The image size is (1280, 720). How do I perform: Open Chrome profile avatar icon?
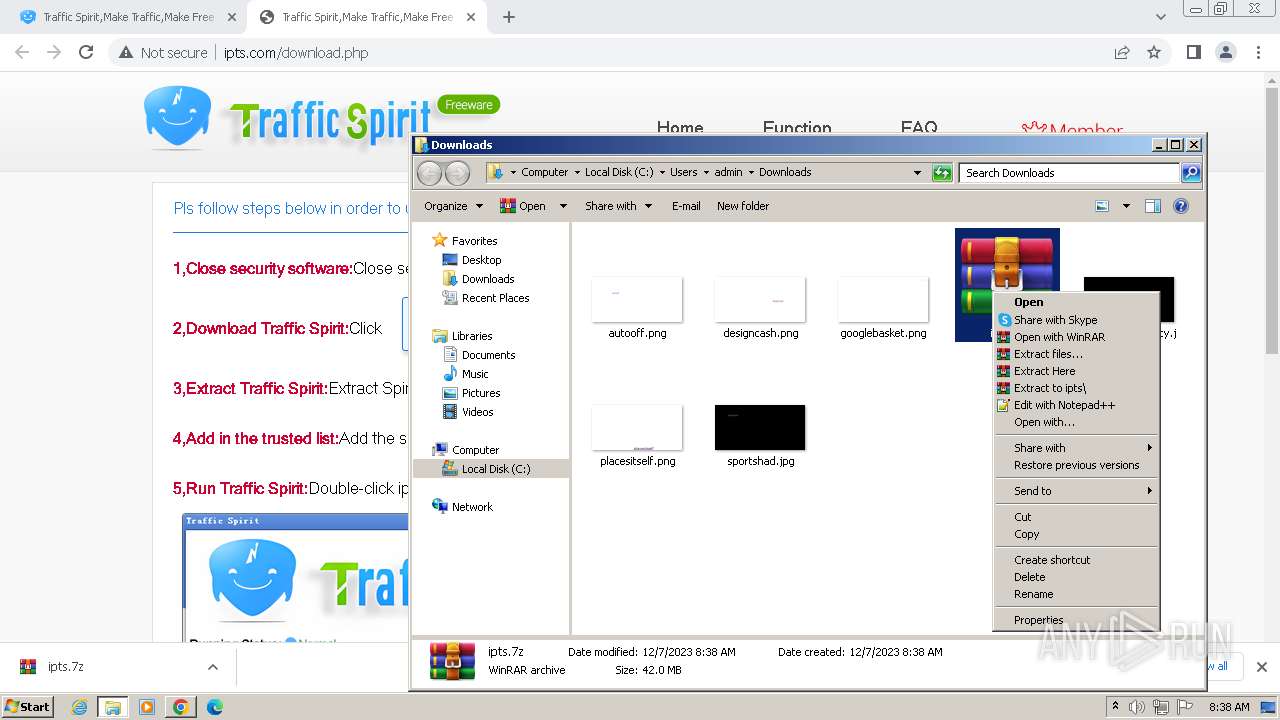coord(1225,52)
